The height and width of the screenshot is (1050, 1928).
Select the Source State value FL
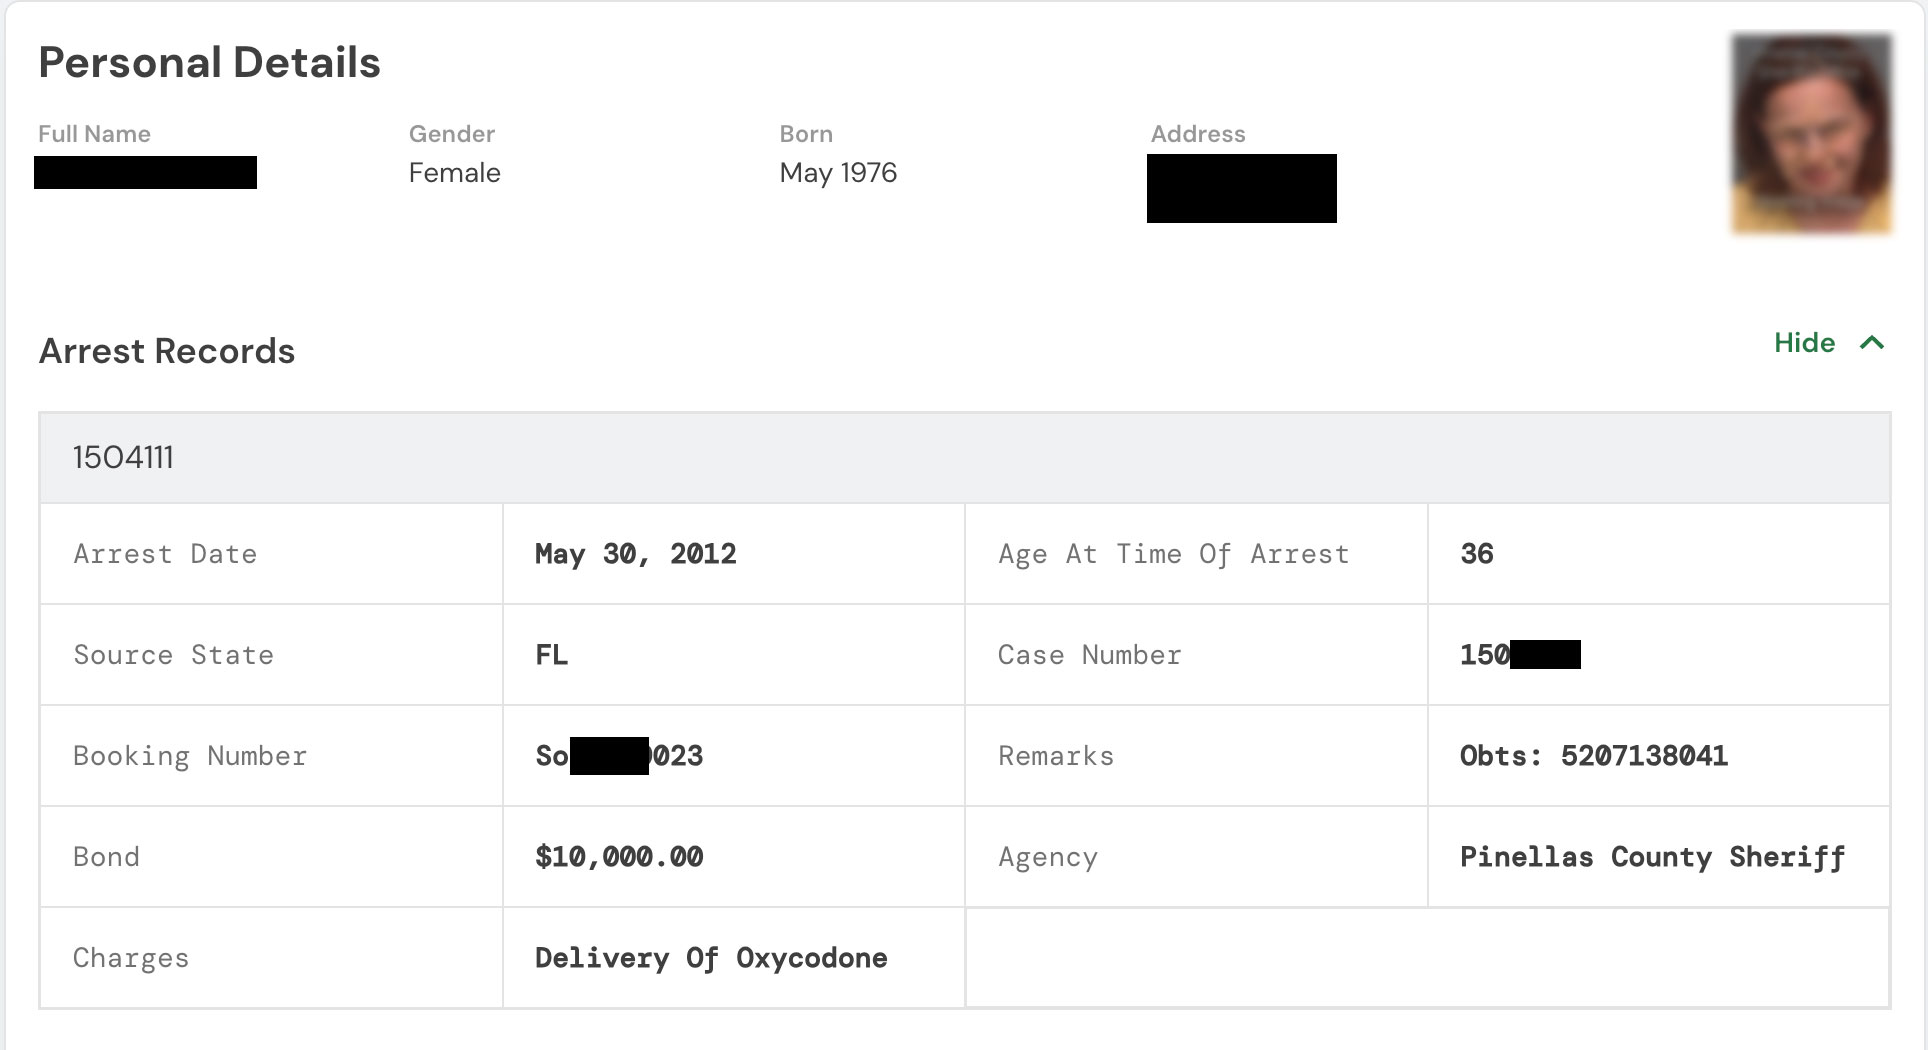[550, 655]
